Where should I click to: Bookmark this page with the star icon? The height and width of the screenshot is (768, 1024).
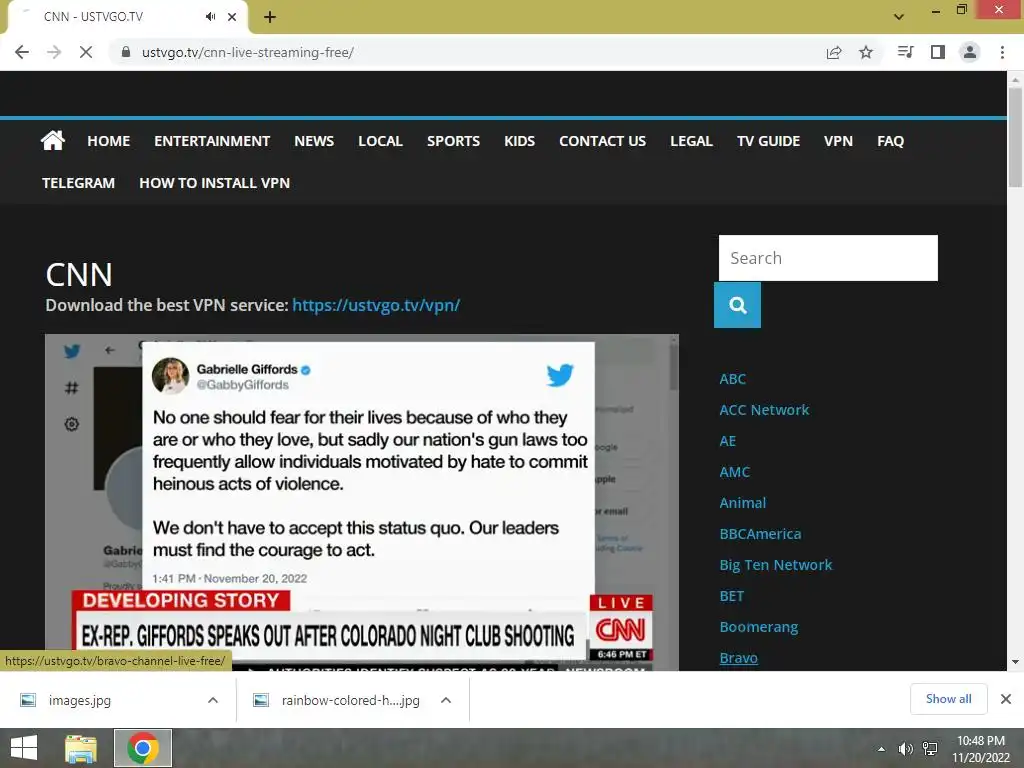point(866,52)
